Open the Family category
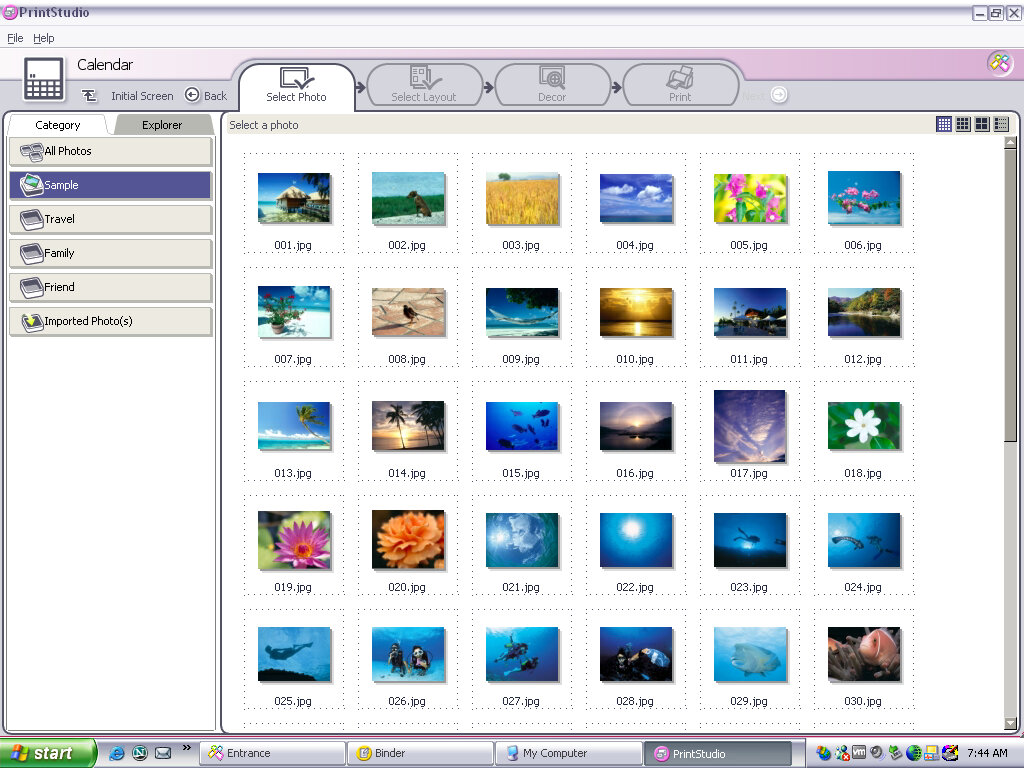Image resolution: width=1024 pixels, height=768 pixels. pyautogui.click(x=110, y=253)
